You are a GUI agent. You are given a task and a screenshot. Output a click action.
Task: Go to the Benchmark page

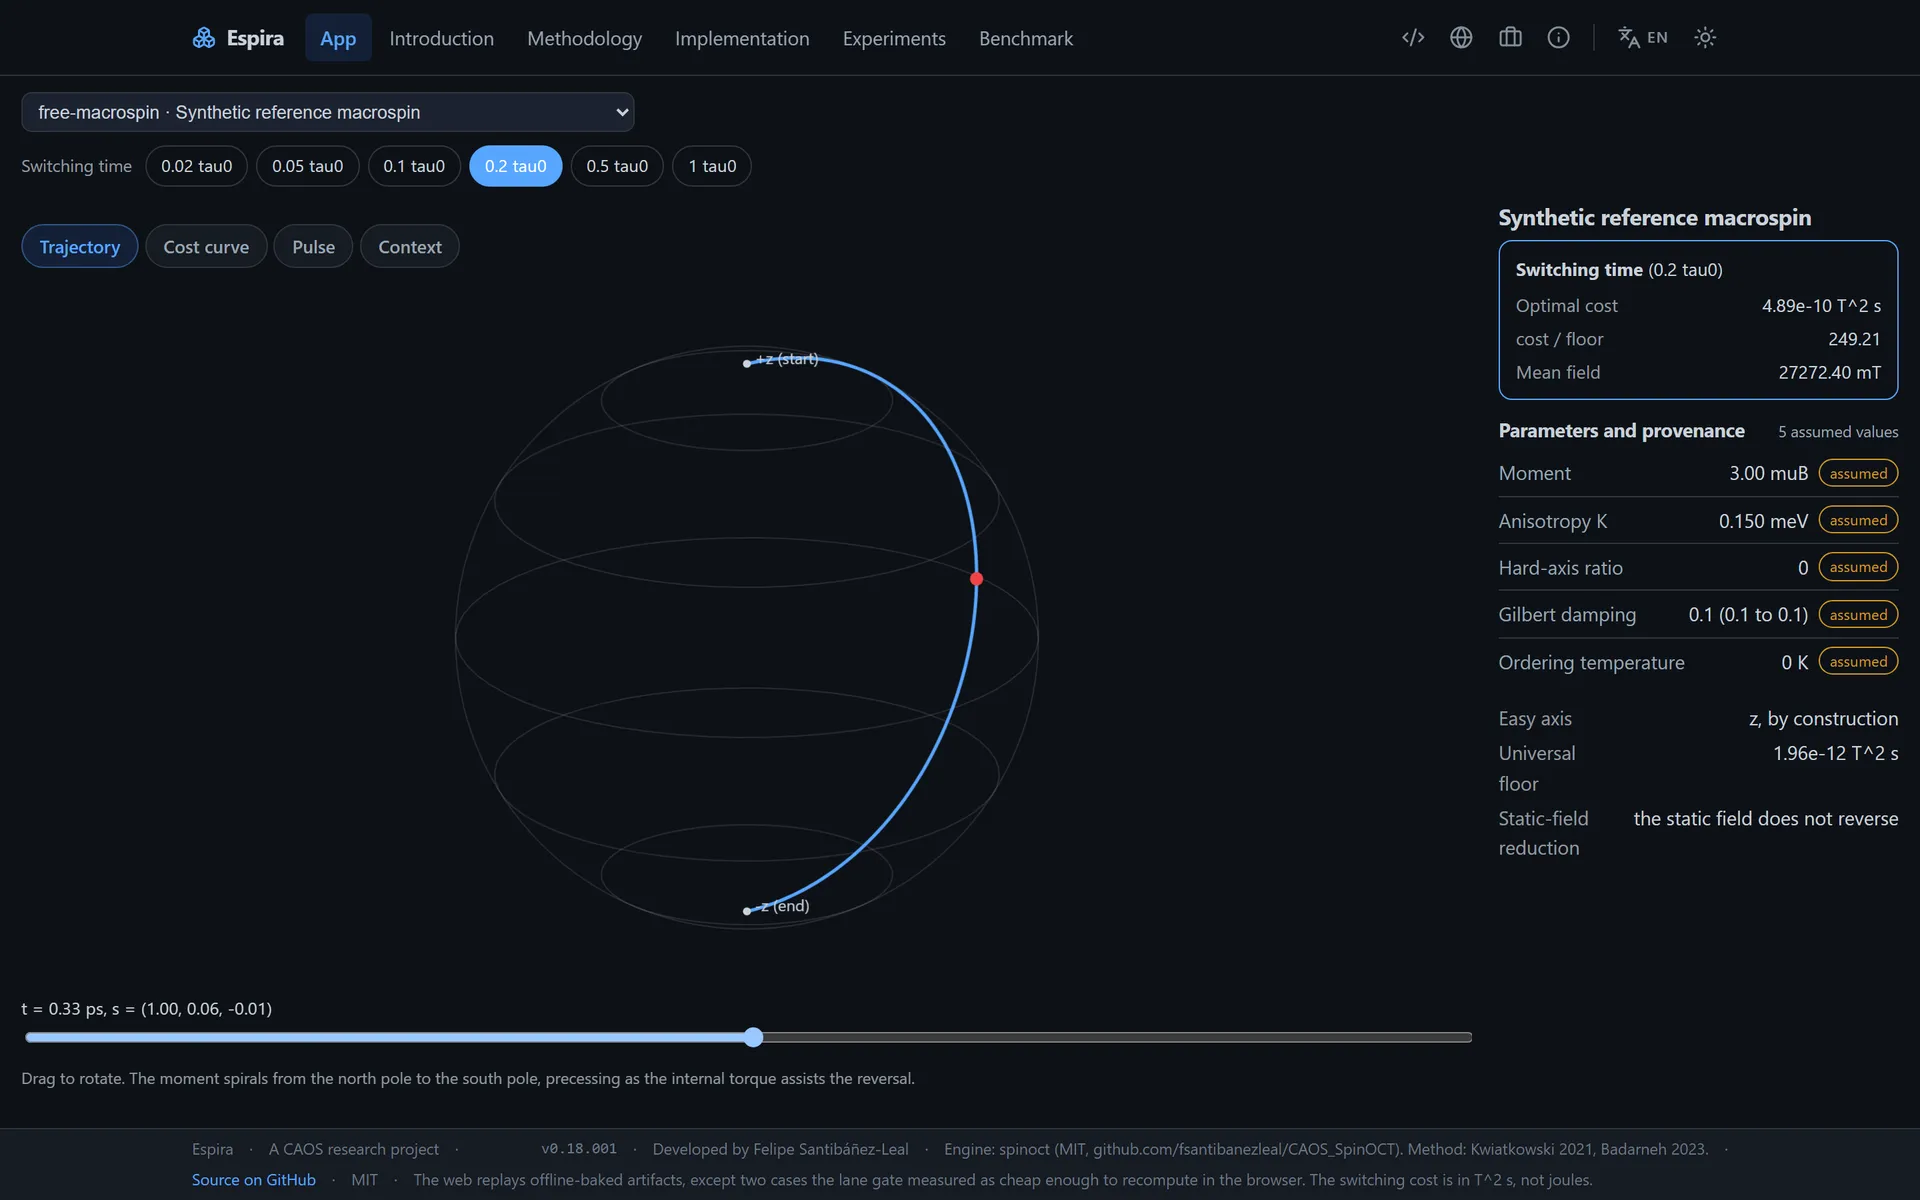[x=1026, y=38]
